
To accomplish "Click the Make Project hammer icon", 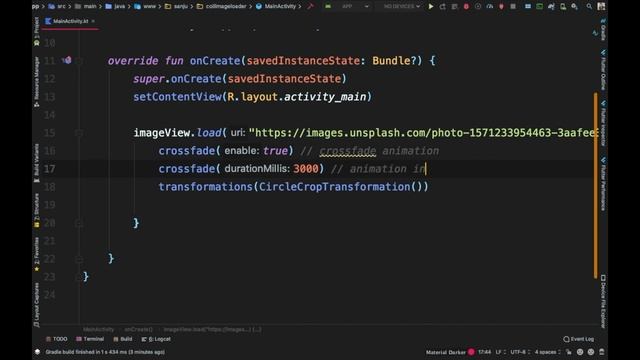I will [311, 6].
